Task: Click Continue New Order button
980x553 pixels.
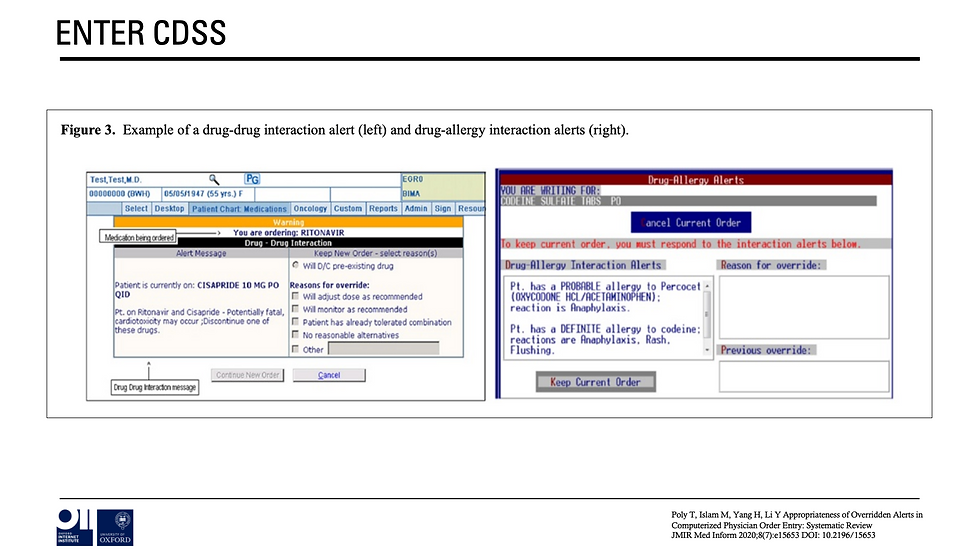Action: 248,375
